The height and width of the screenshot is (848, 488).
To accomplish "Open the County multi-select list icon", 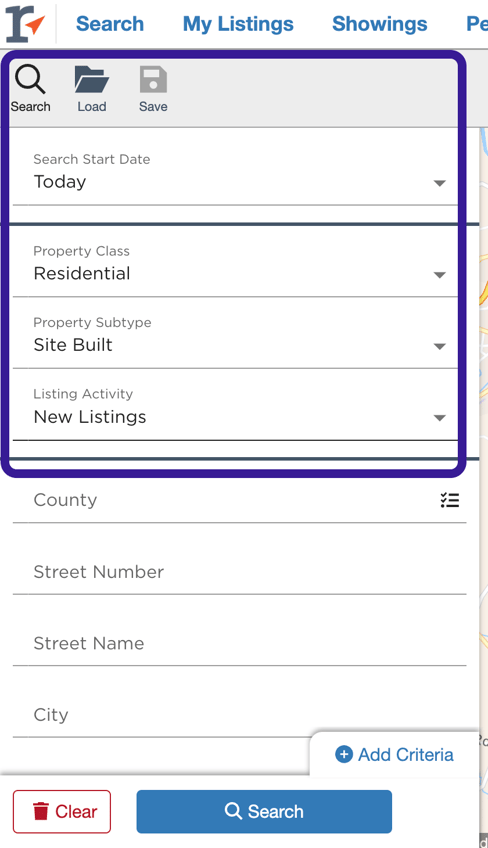I will (450, 500).
